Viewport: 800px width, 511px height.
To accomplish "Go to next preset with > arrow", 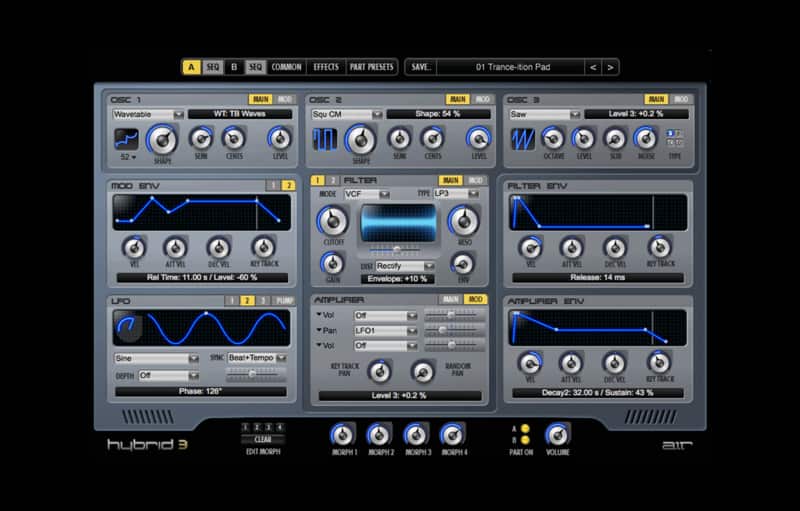I will (x=610, y=67).
